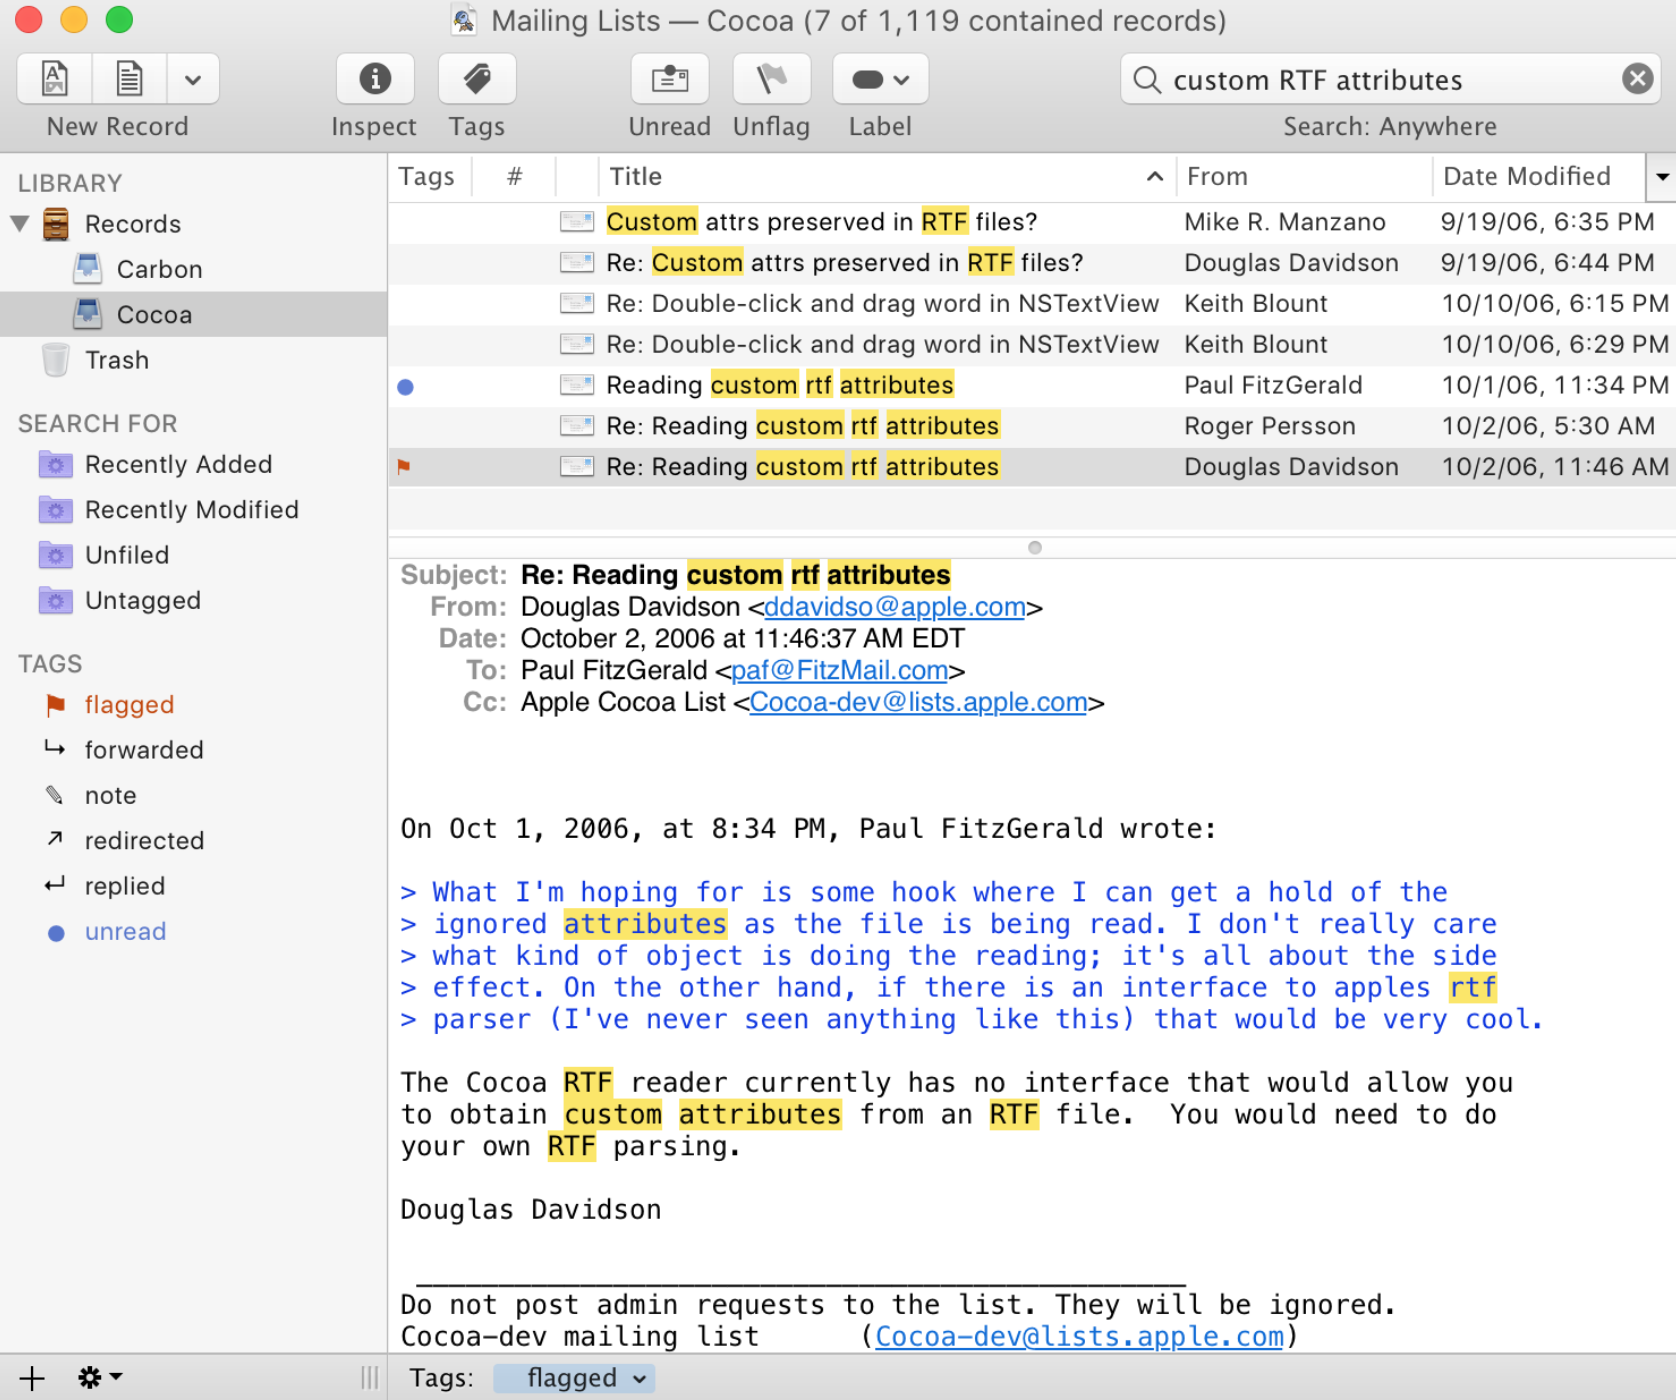
Task: Click mail icon of Mike R. Manzano's record
Action: click(577, 222)
